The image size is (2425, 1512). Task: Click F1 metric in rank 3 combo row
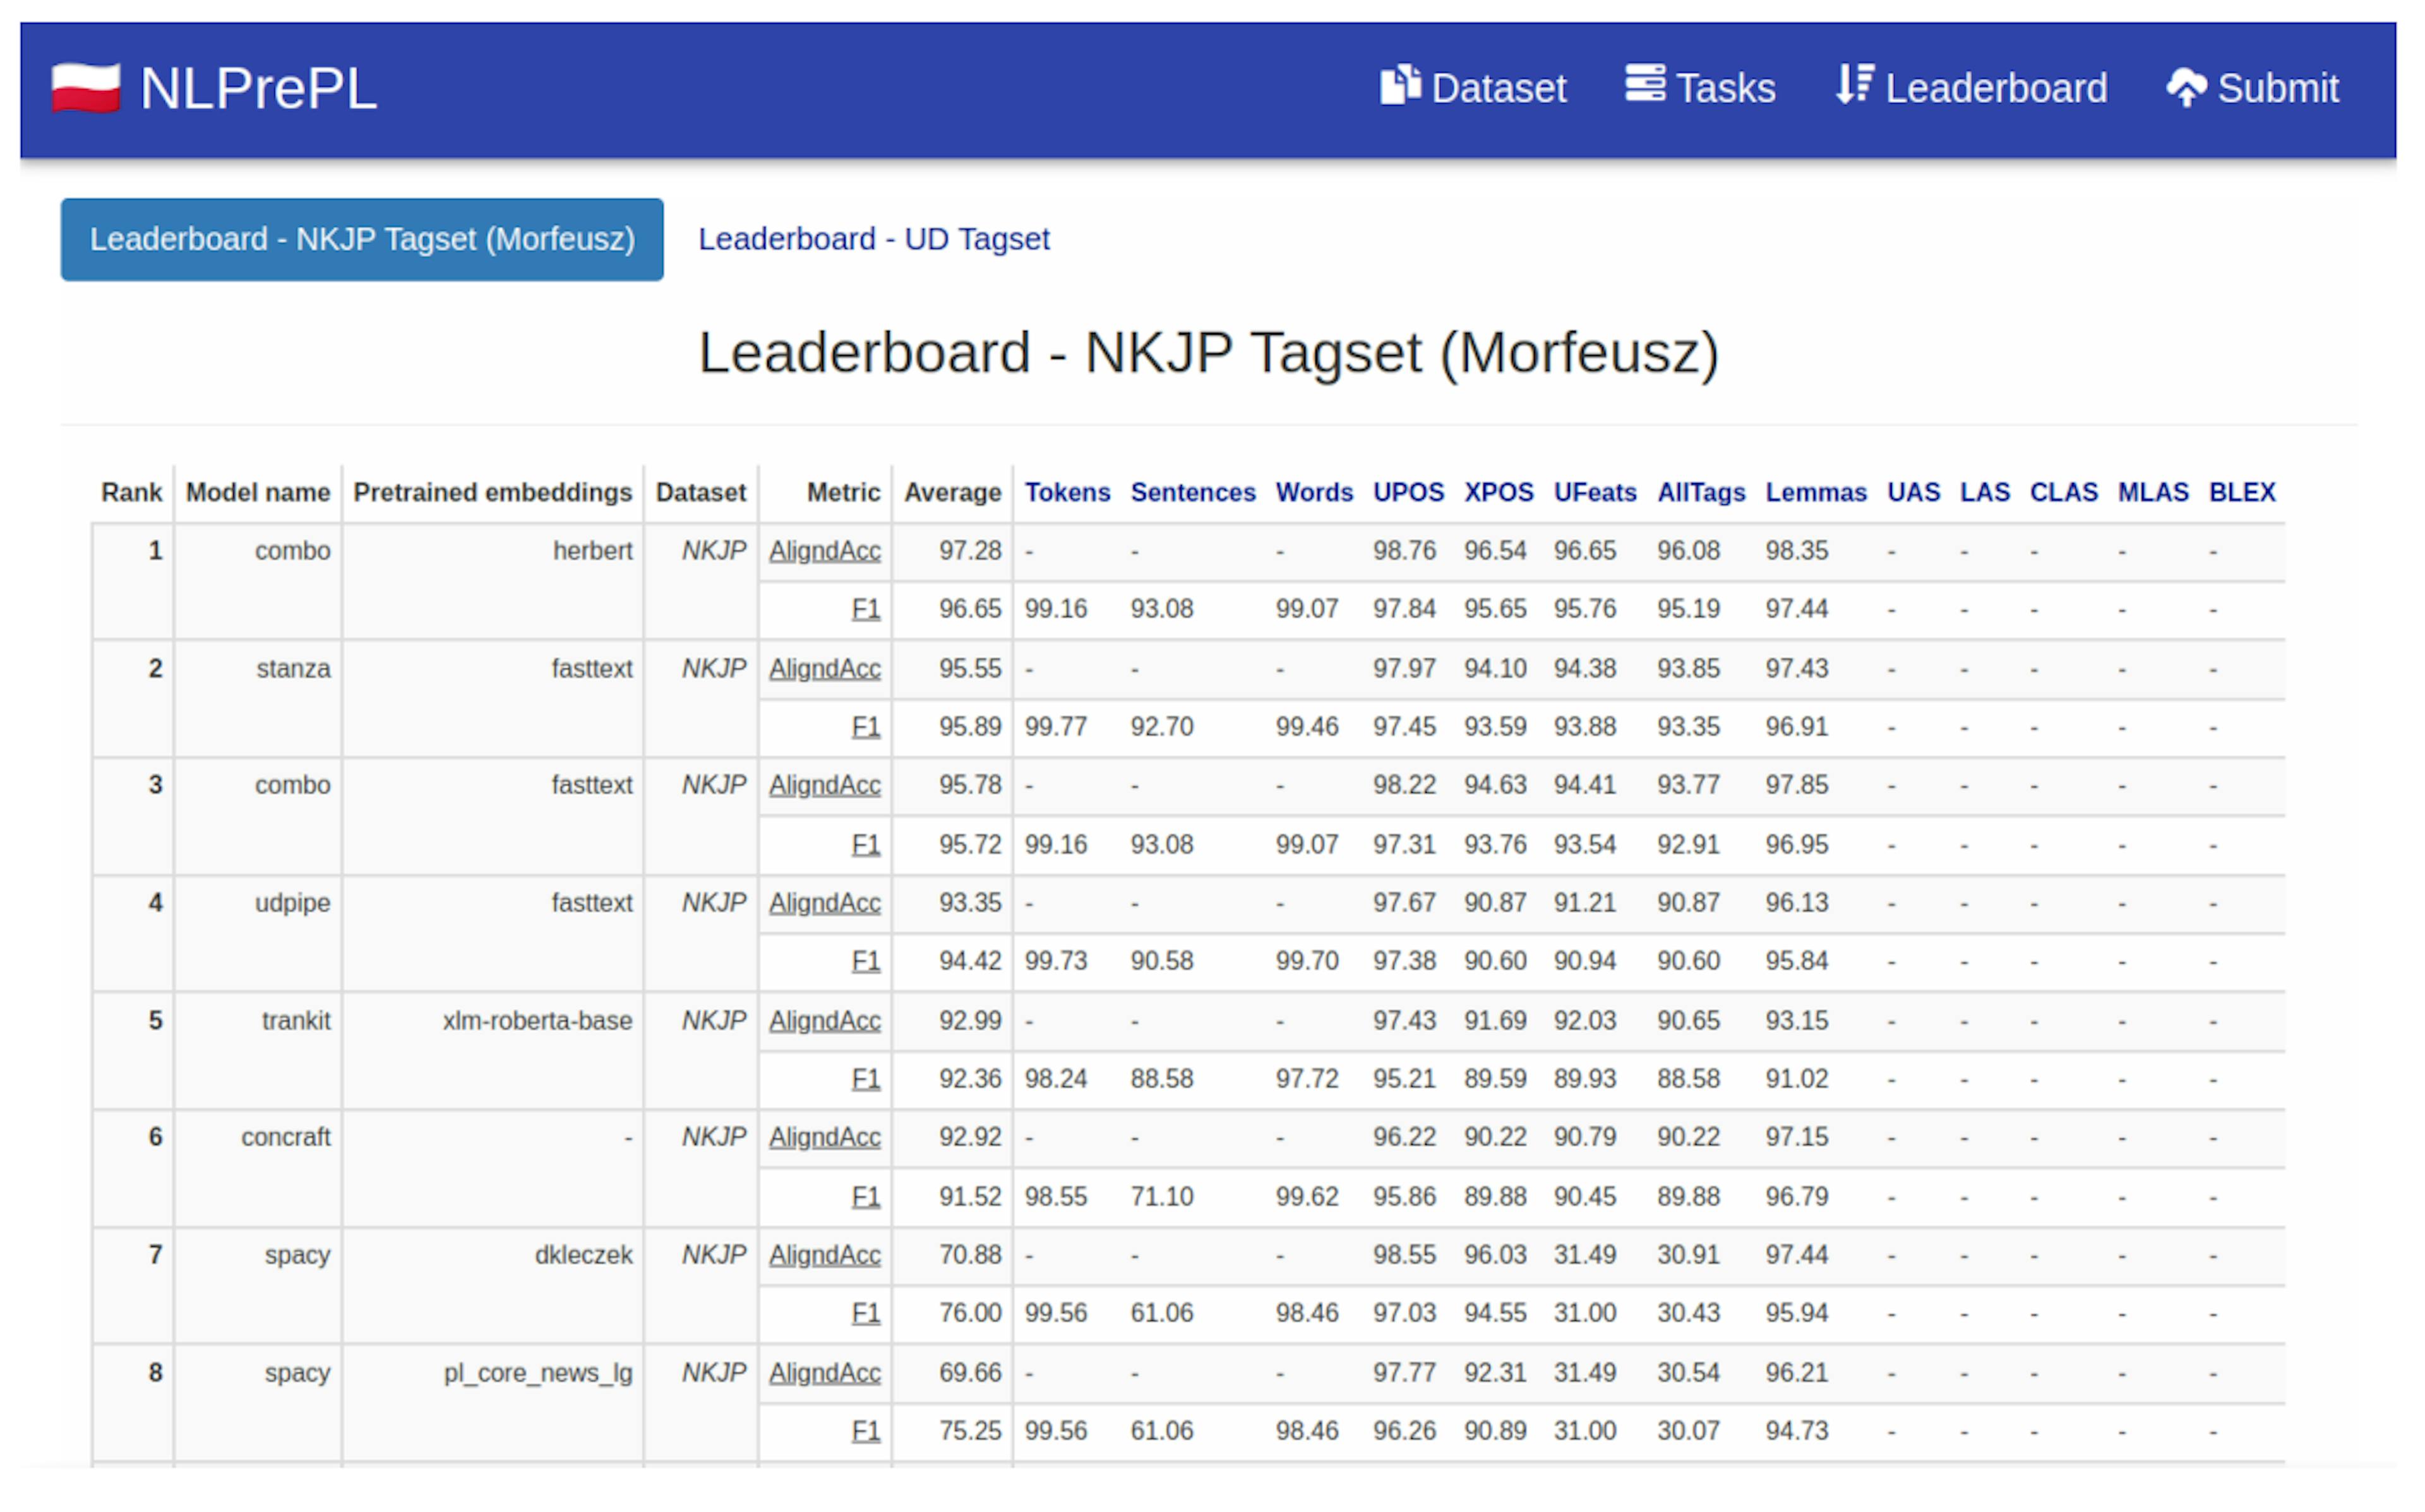coord(866,845)
